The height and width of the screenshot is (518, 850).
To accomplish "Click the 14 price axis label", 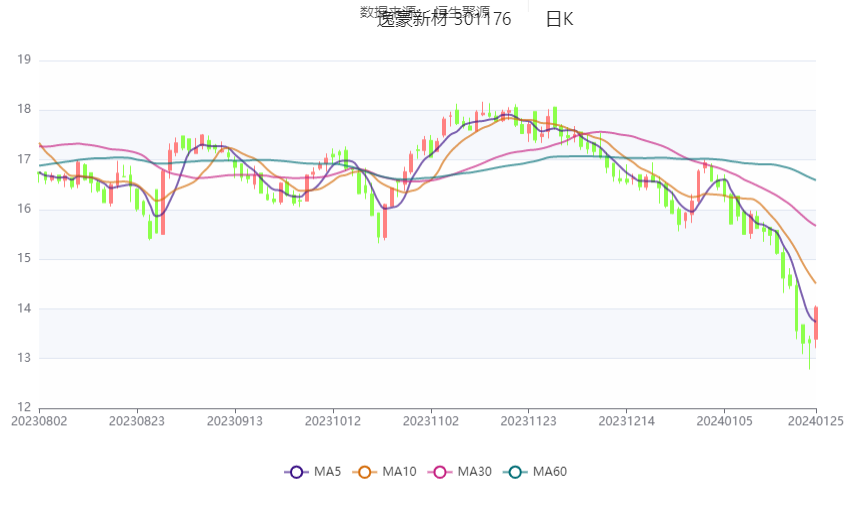I will [24, 308].
